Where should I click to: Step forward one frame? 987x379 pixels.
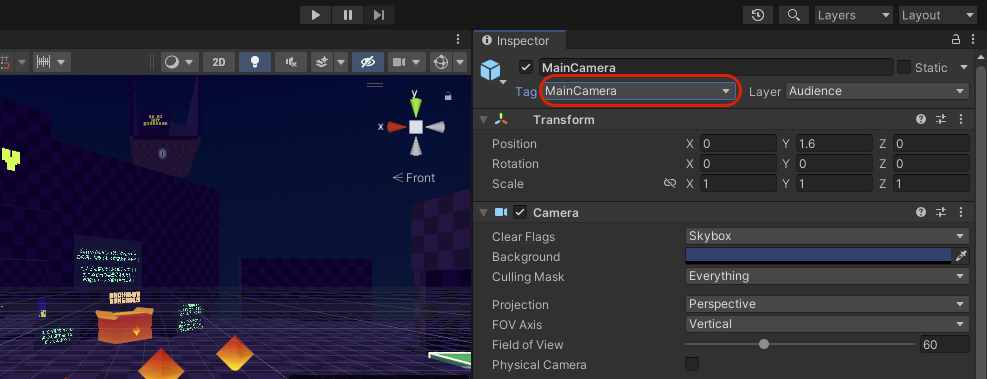pyautogui.click(x=378, y=15)
